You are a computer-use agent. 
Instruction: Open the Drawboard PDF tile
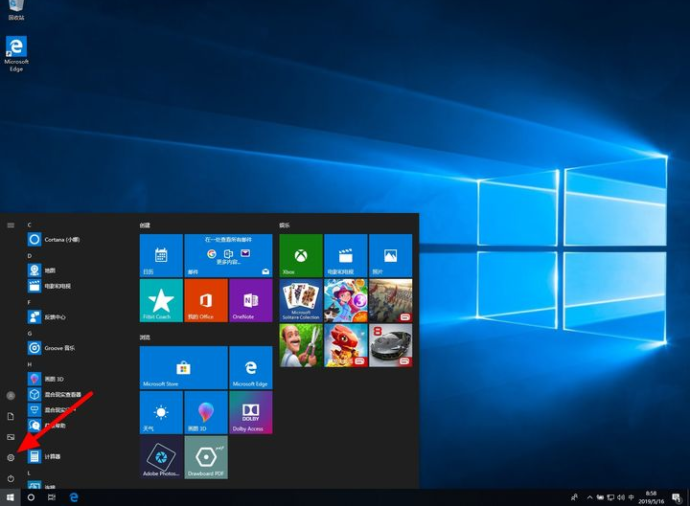pyautogui.click(x=205, y=456)
